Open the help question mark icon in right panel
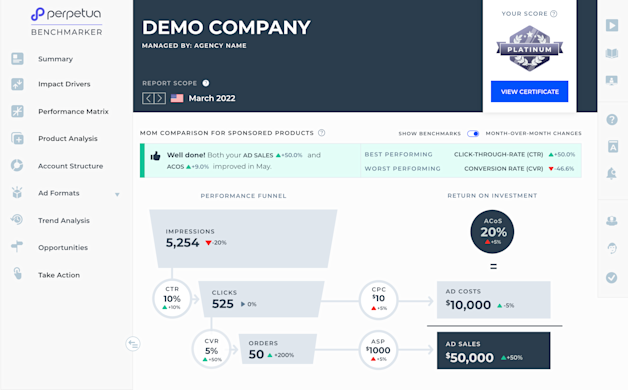This screenshot has width=628, height=390. click(x=612, y=119)
